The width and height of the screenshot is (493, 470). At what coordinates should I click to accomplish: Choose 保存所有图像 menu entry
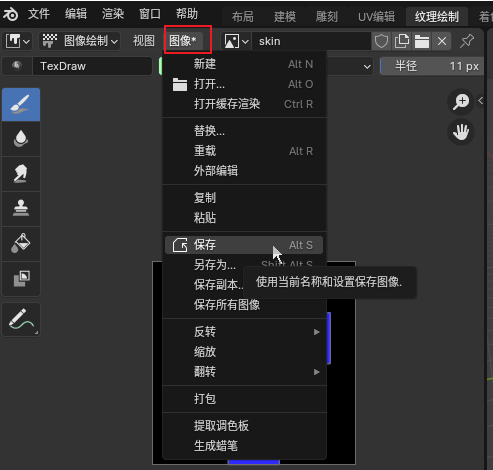point(244,305)
